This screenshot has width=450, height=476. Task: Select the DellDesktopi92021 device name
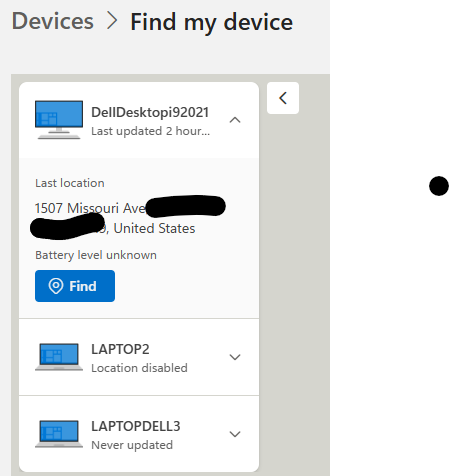pyautogui.click(x=150, y=112)
